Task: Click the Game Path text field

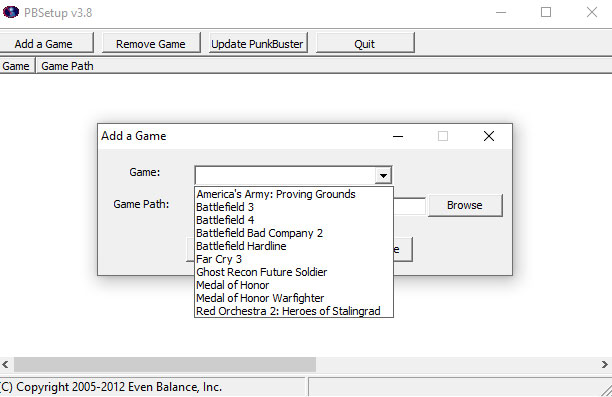Action: tap(409, 206)
